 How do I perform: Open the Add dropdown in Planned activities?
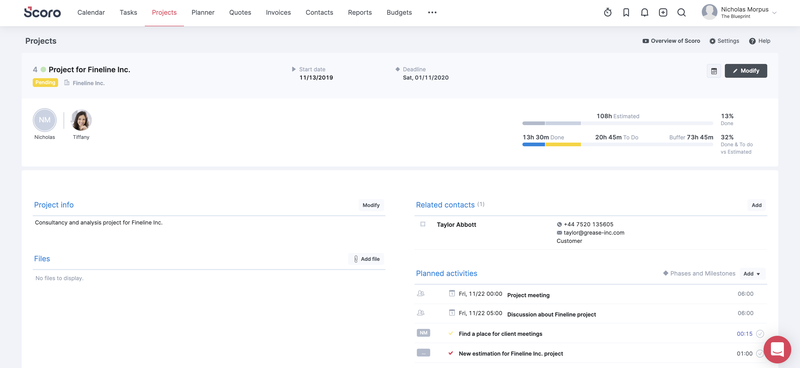[x=752, y=274]
